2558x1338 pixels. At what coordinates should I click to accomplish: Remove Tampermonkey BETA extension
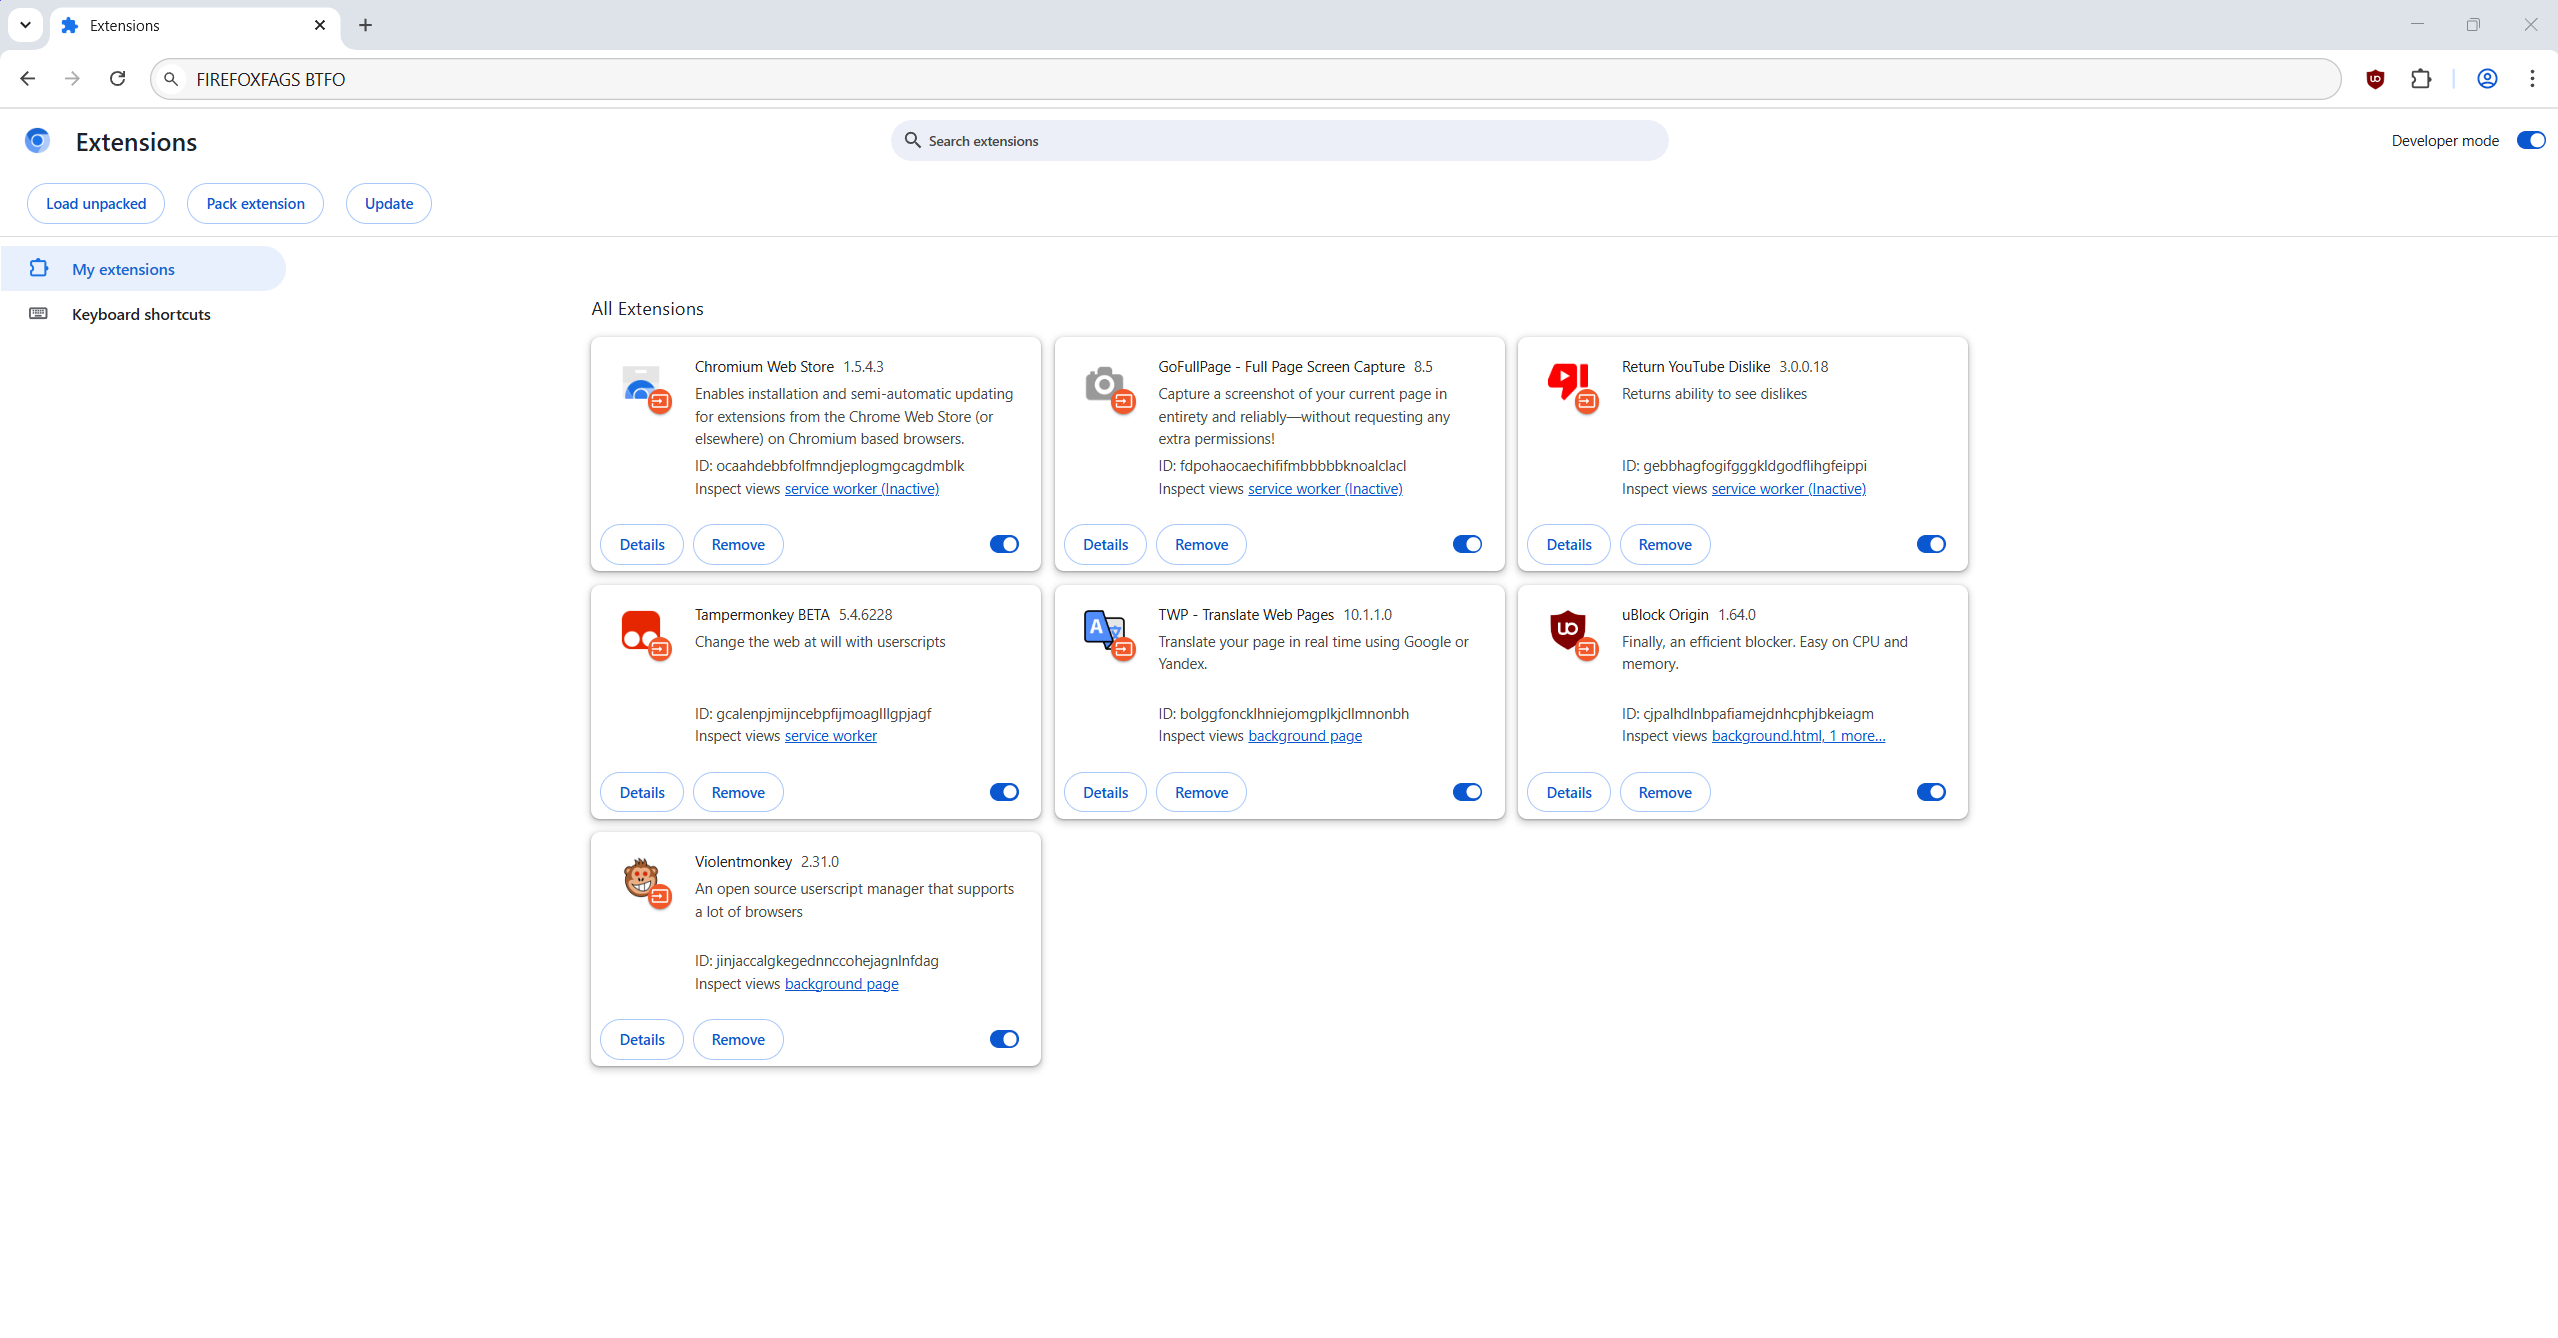tap(738, 793)
